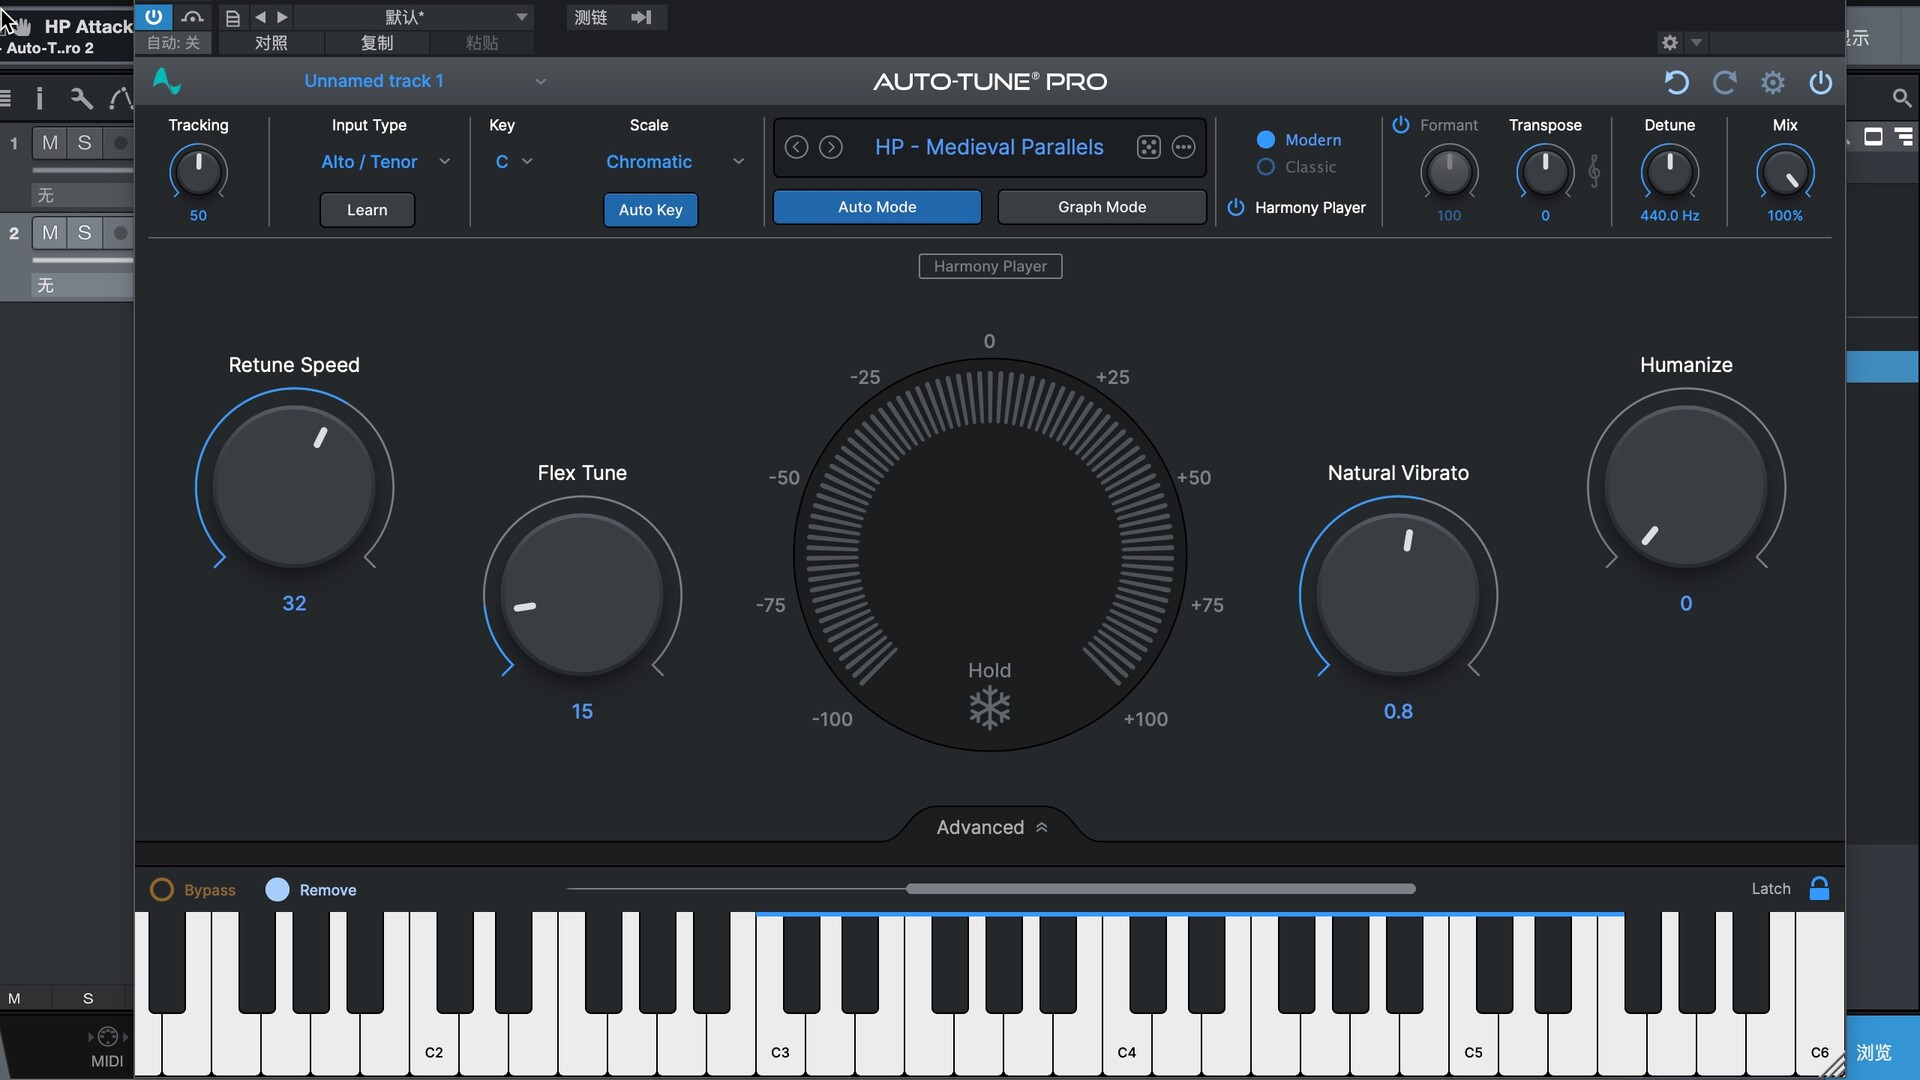
Task: Click the 对照 compare item
Action: tap(271, 43)
